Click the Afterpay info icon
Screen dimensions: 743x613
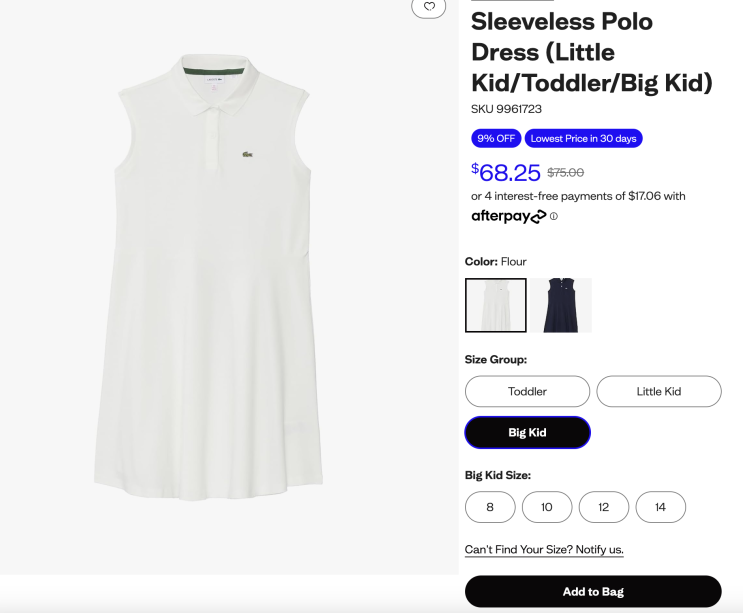[554, 216]
